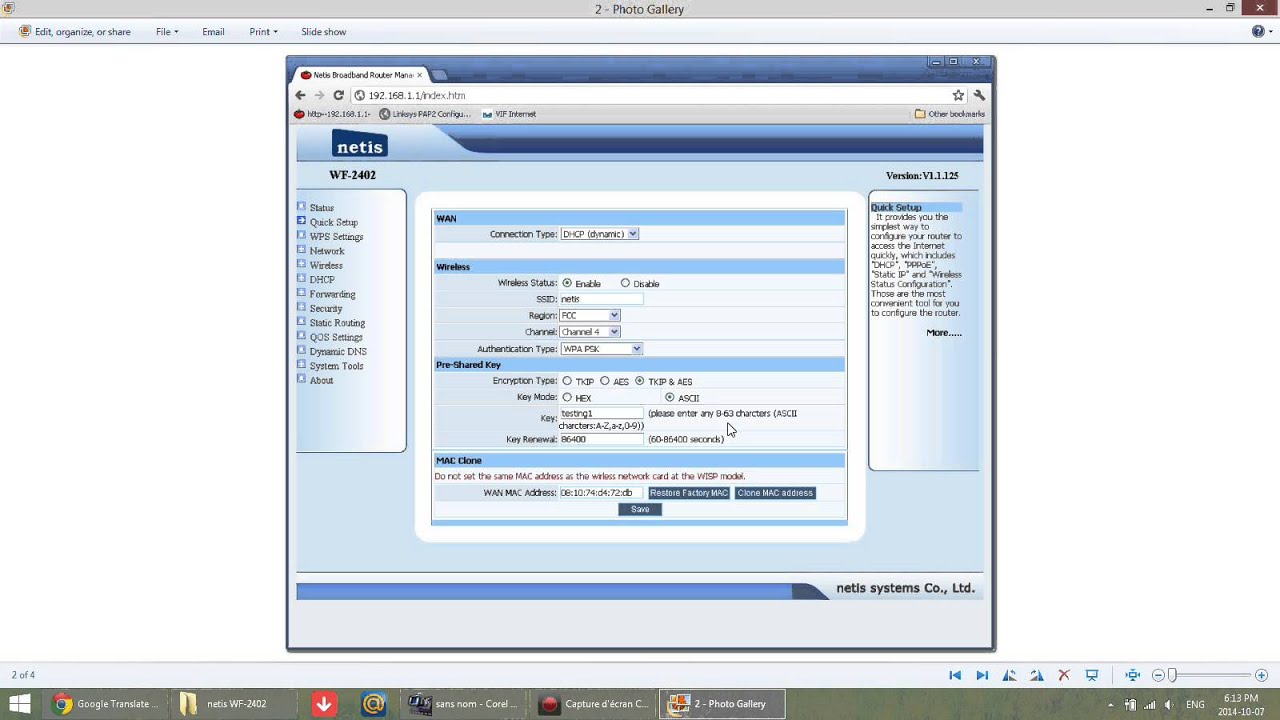Click the network signal tray icon

[1149, 704]
